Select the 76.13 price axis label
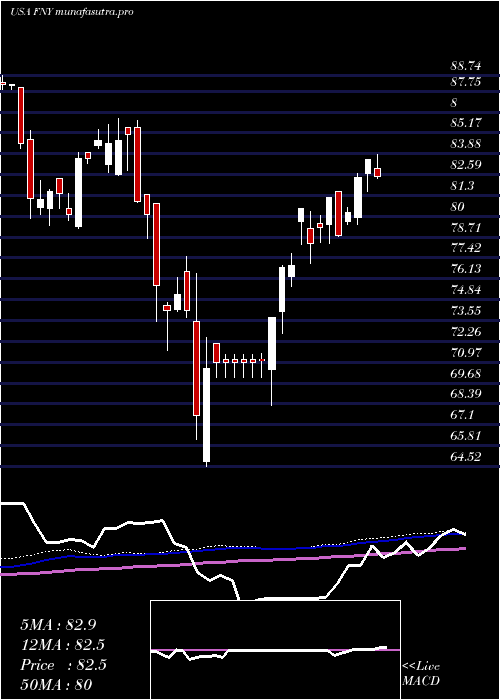Image resolution: width=500 pixels, height=700 pixels. [x=466, y=269]
